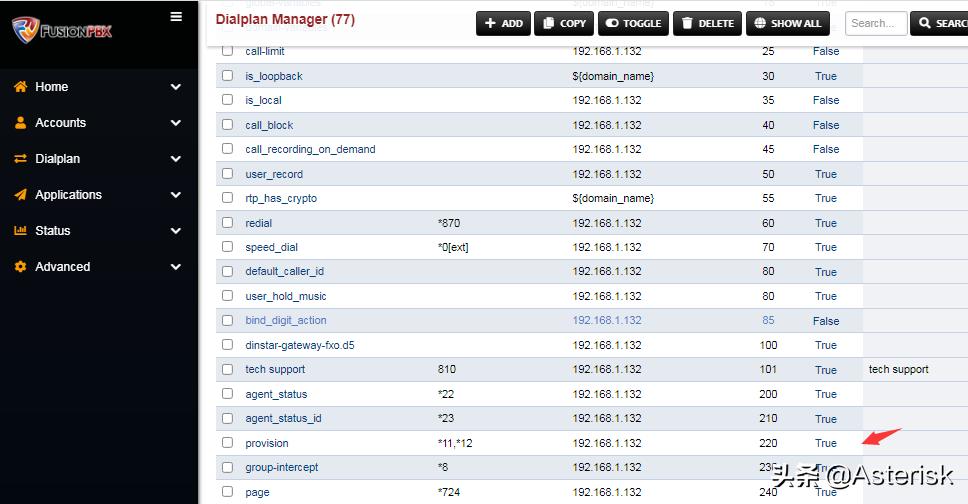The image size is (968, 504).
Task: Click the *11,*12 number cell
Action: point(455,443)
